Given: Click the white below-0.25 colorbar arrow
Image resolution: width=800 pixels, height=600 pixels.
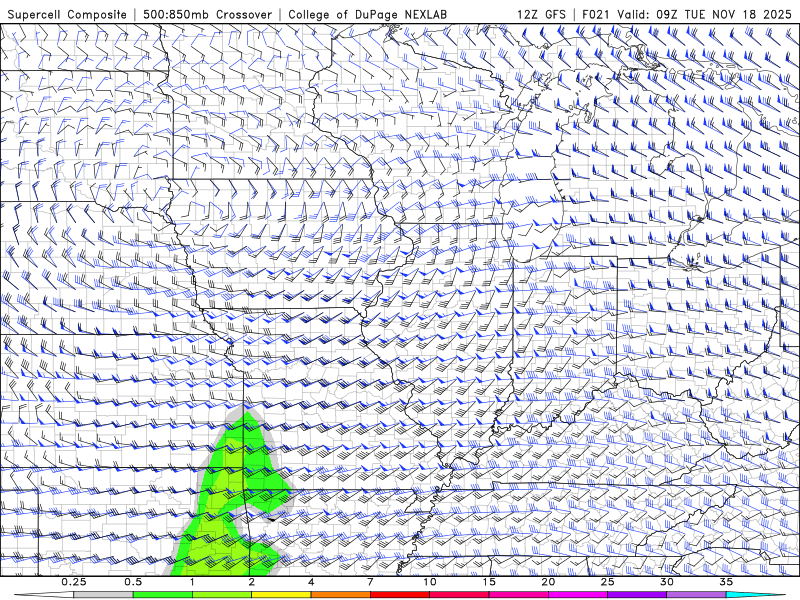Looking at the screenshot, I should 44,595.
